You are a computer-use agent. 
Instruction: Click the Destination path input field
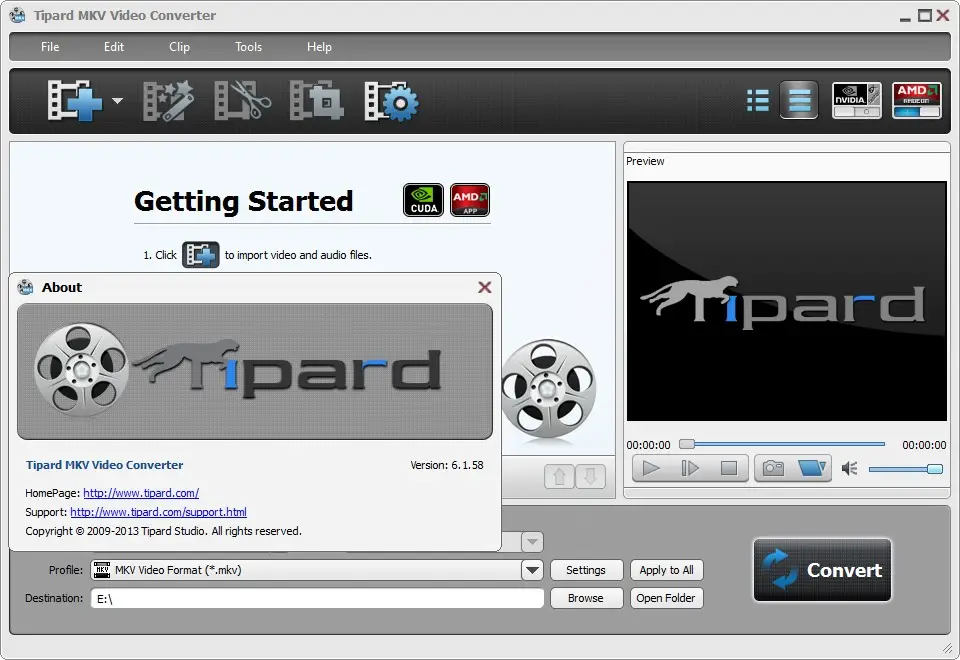pos(317,598)
